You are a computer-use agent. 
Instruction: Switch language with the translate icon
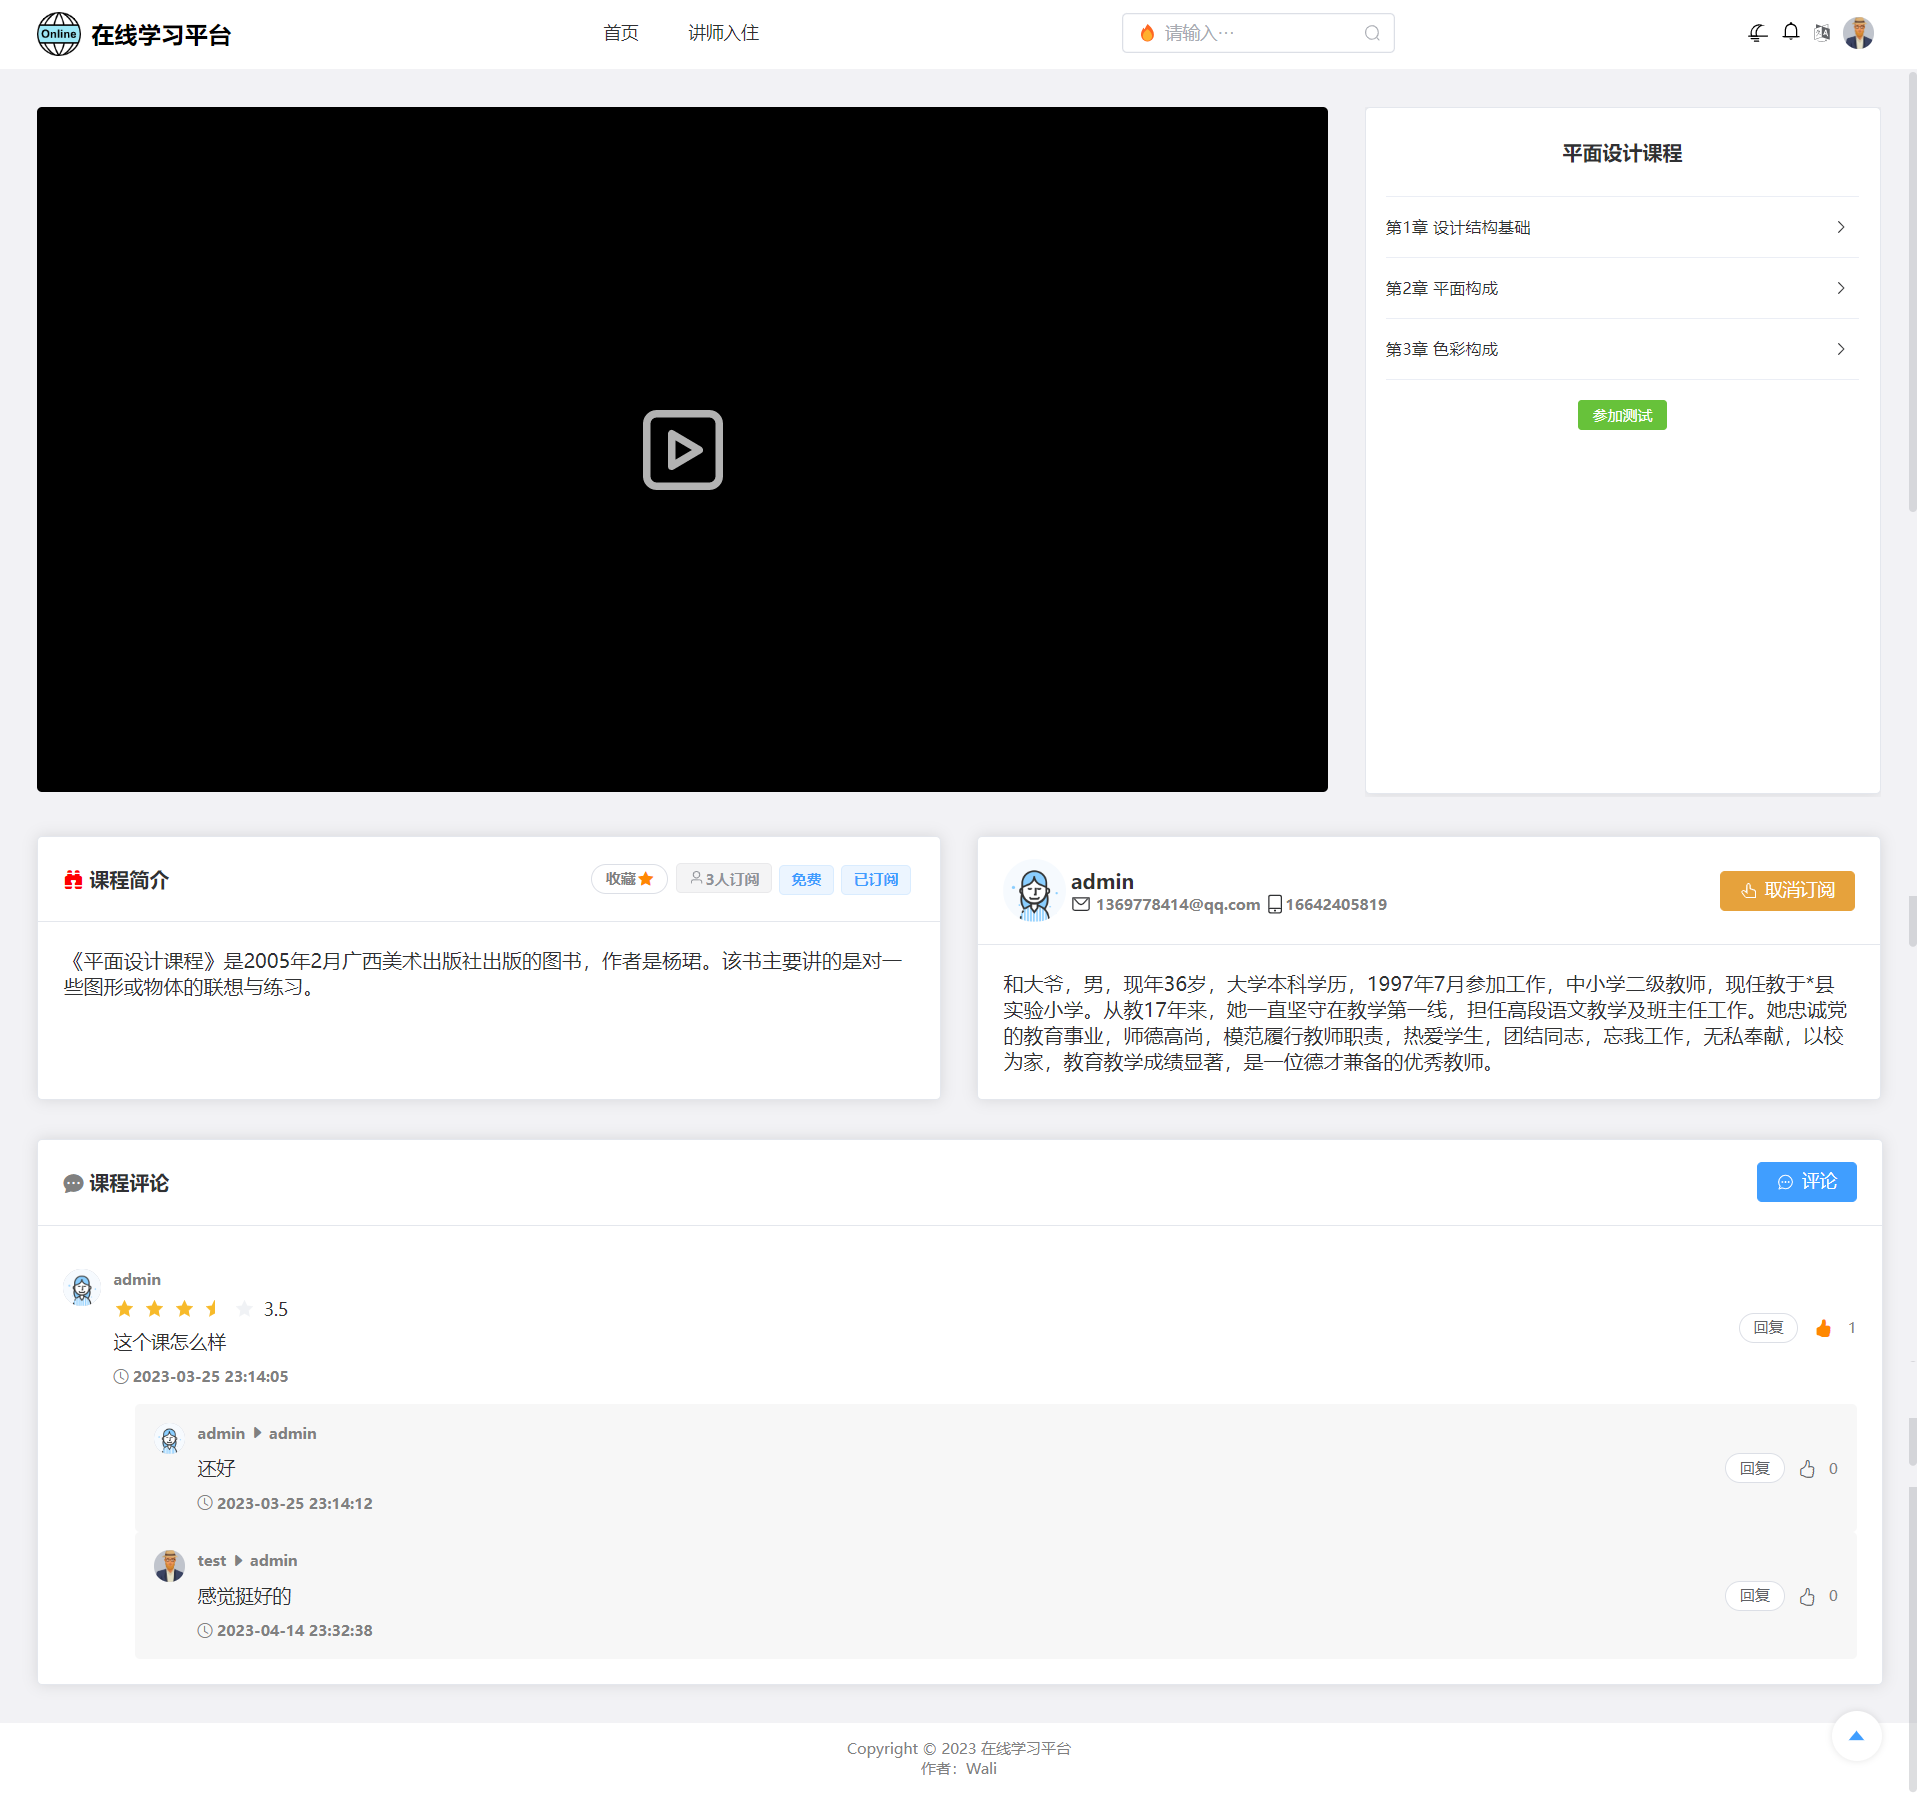(x=1823, y=33)
